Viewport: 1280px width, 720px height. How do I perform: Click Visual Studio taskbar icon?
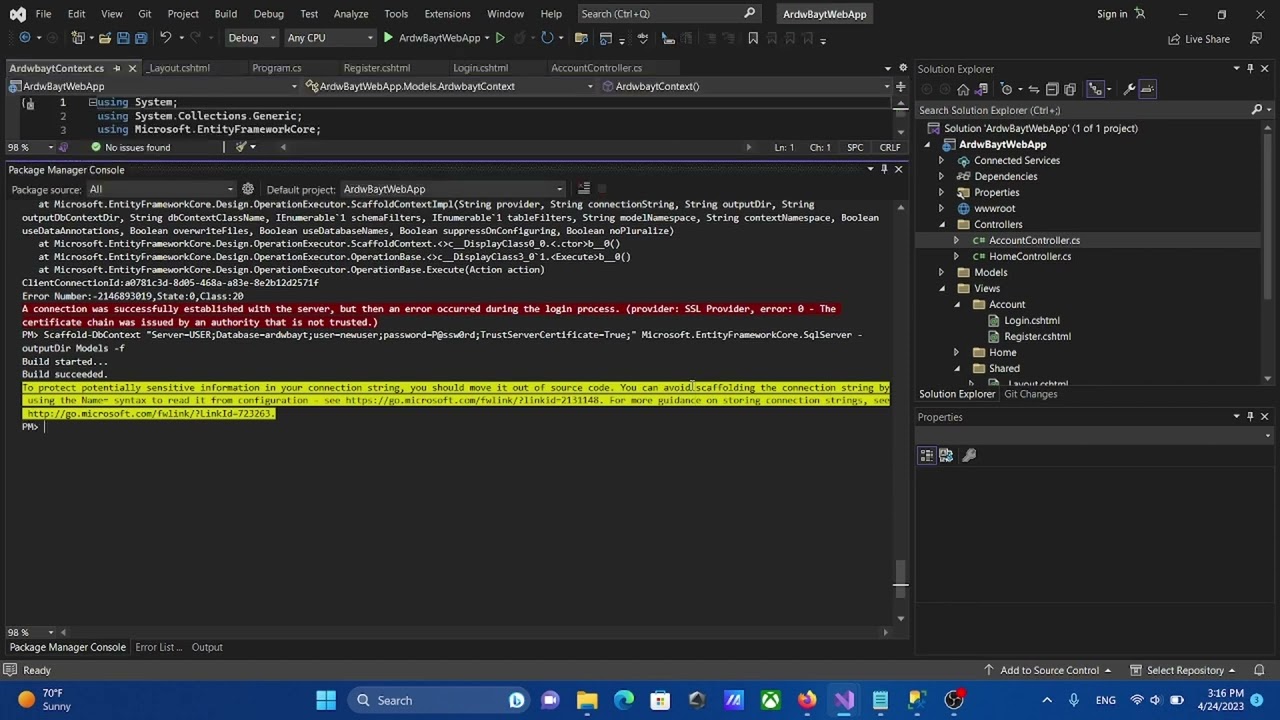coord(844,700)
